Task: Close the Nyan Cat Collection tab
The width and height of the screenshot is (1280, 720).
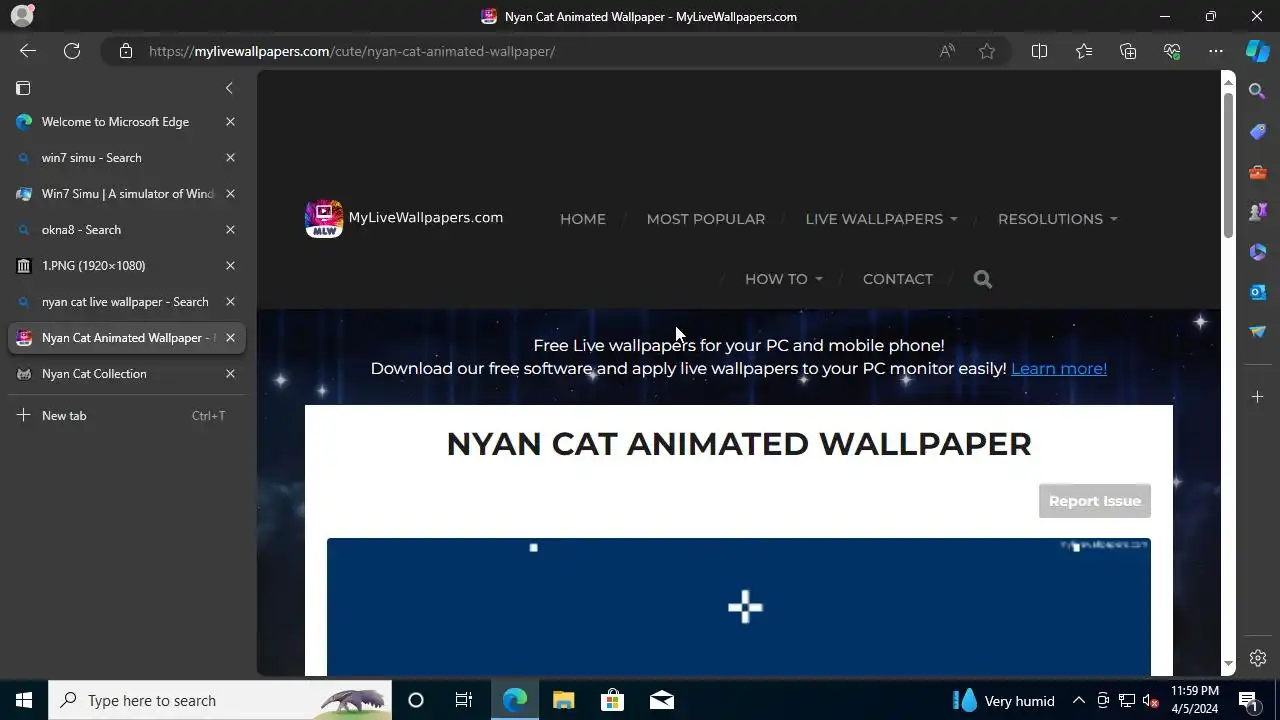Action: pyautogui.click(x=230, y=374)
